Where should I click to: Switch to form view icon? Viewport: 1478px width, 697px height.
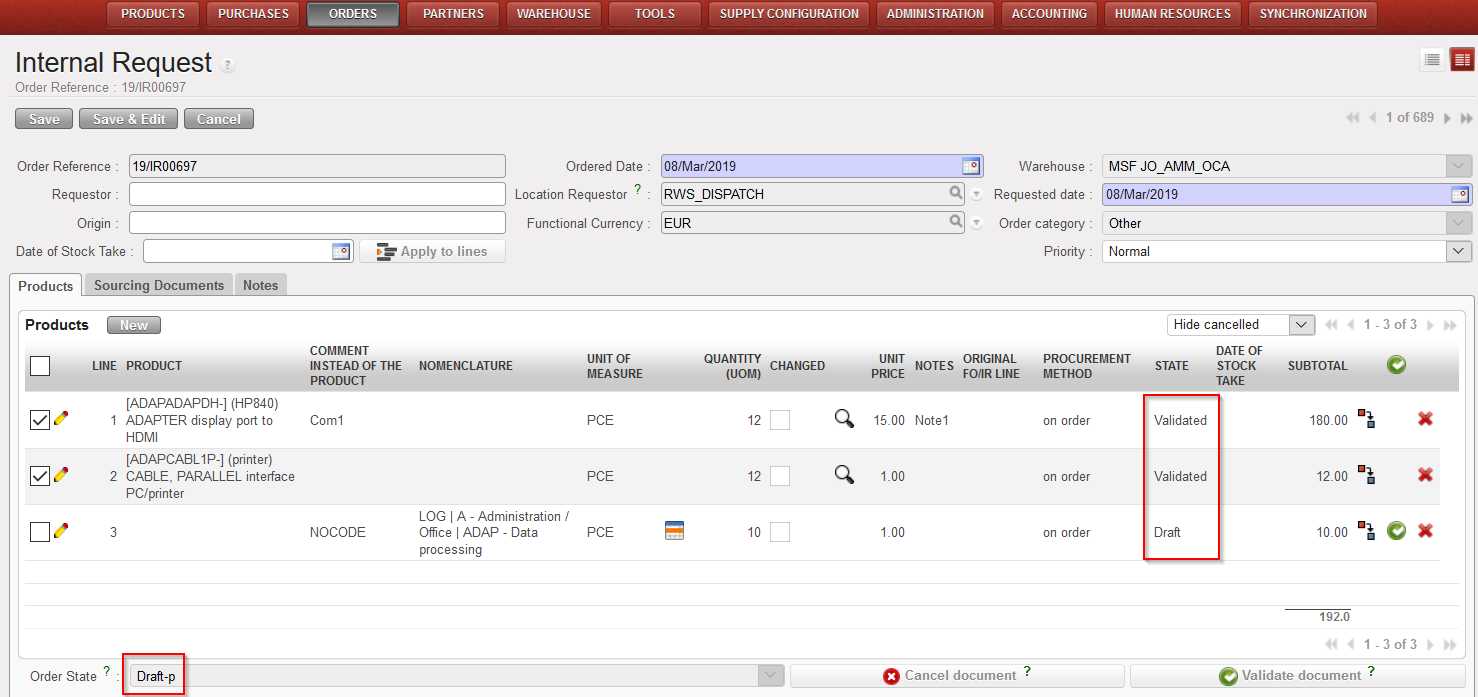coord(1462,60)
